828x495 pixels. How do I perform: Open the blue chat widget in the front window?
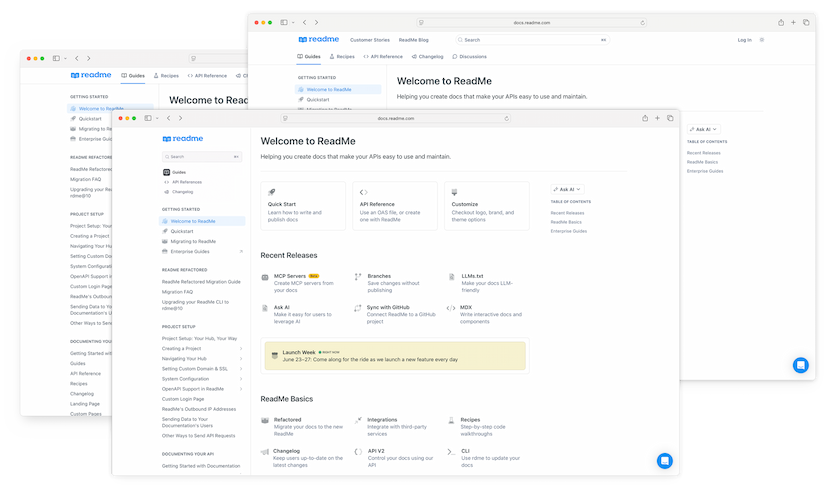coord(665,460)
